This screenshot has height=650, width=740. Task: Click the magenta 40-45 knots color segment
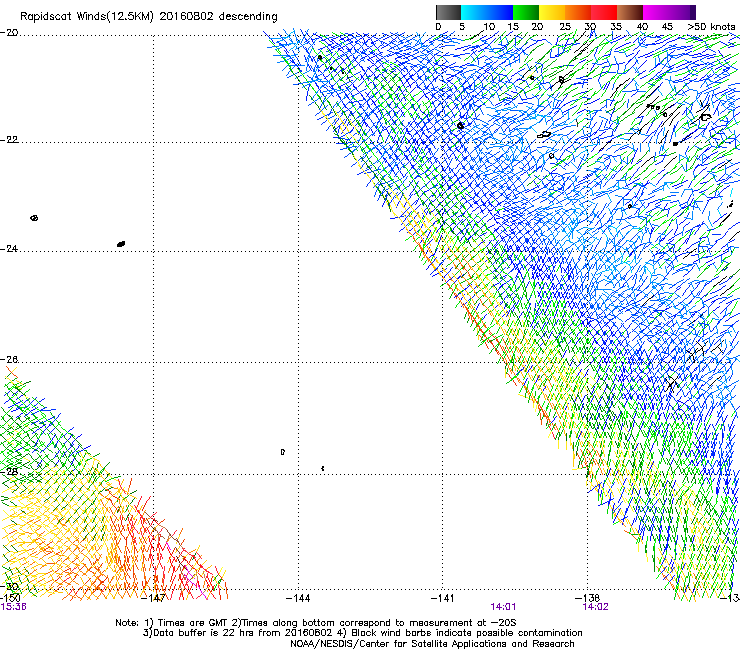pyautogui.click(x=656, y=12)
